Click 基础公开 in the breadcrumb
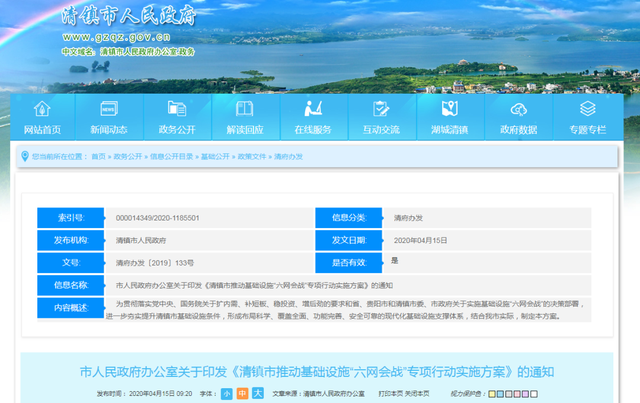This screenshot has height=403, width=640. click(214, 157)
